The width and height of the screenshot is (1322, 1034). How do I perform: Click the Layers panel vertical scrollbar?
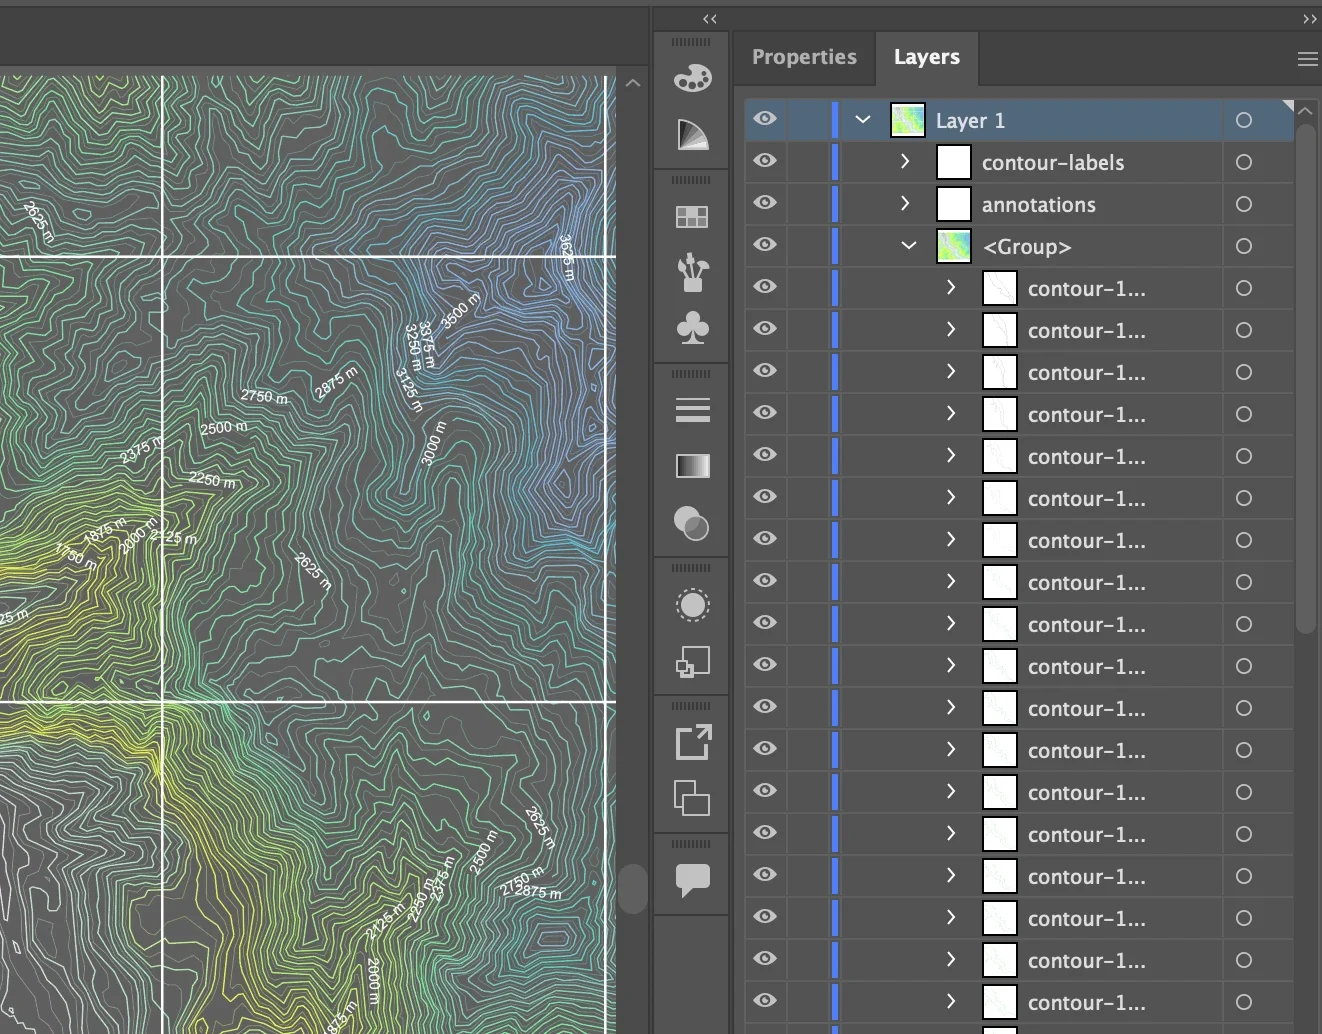(1306, 378)
